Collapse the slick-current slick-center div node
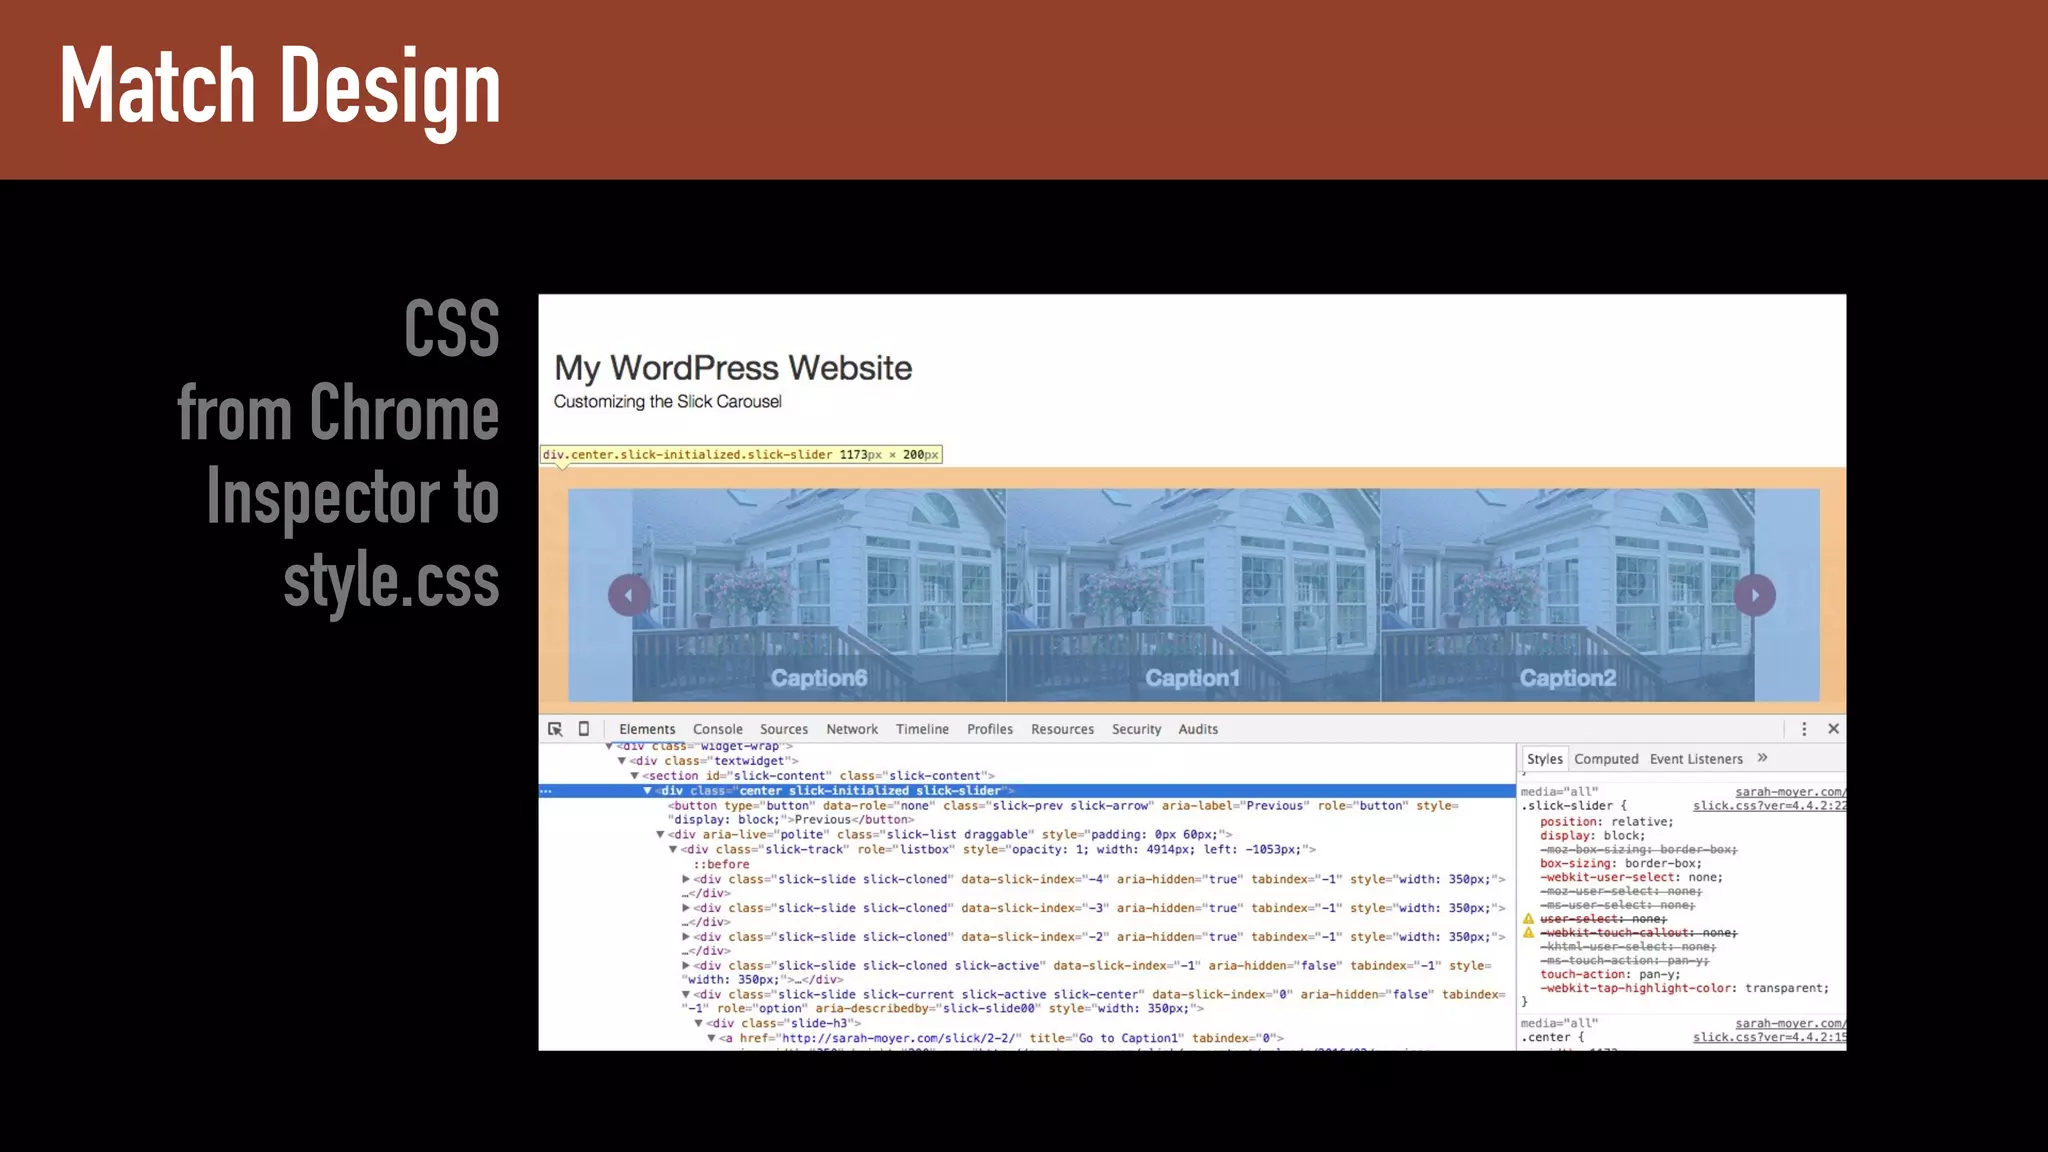The image size is (2048, 1152). [x=686, y=995]
